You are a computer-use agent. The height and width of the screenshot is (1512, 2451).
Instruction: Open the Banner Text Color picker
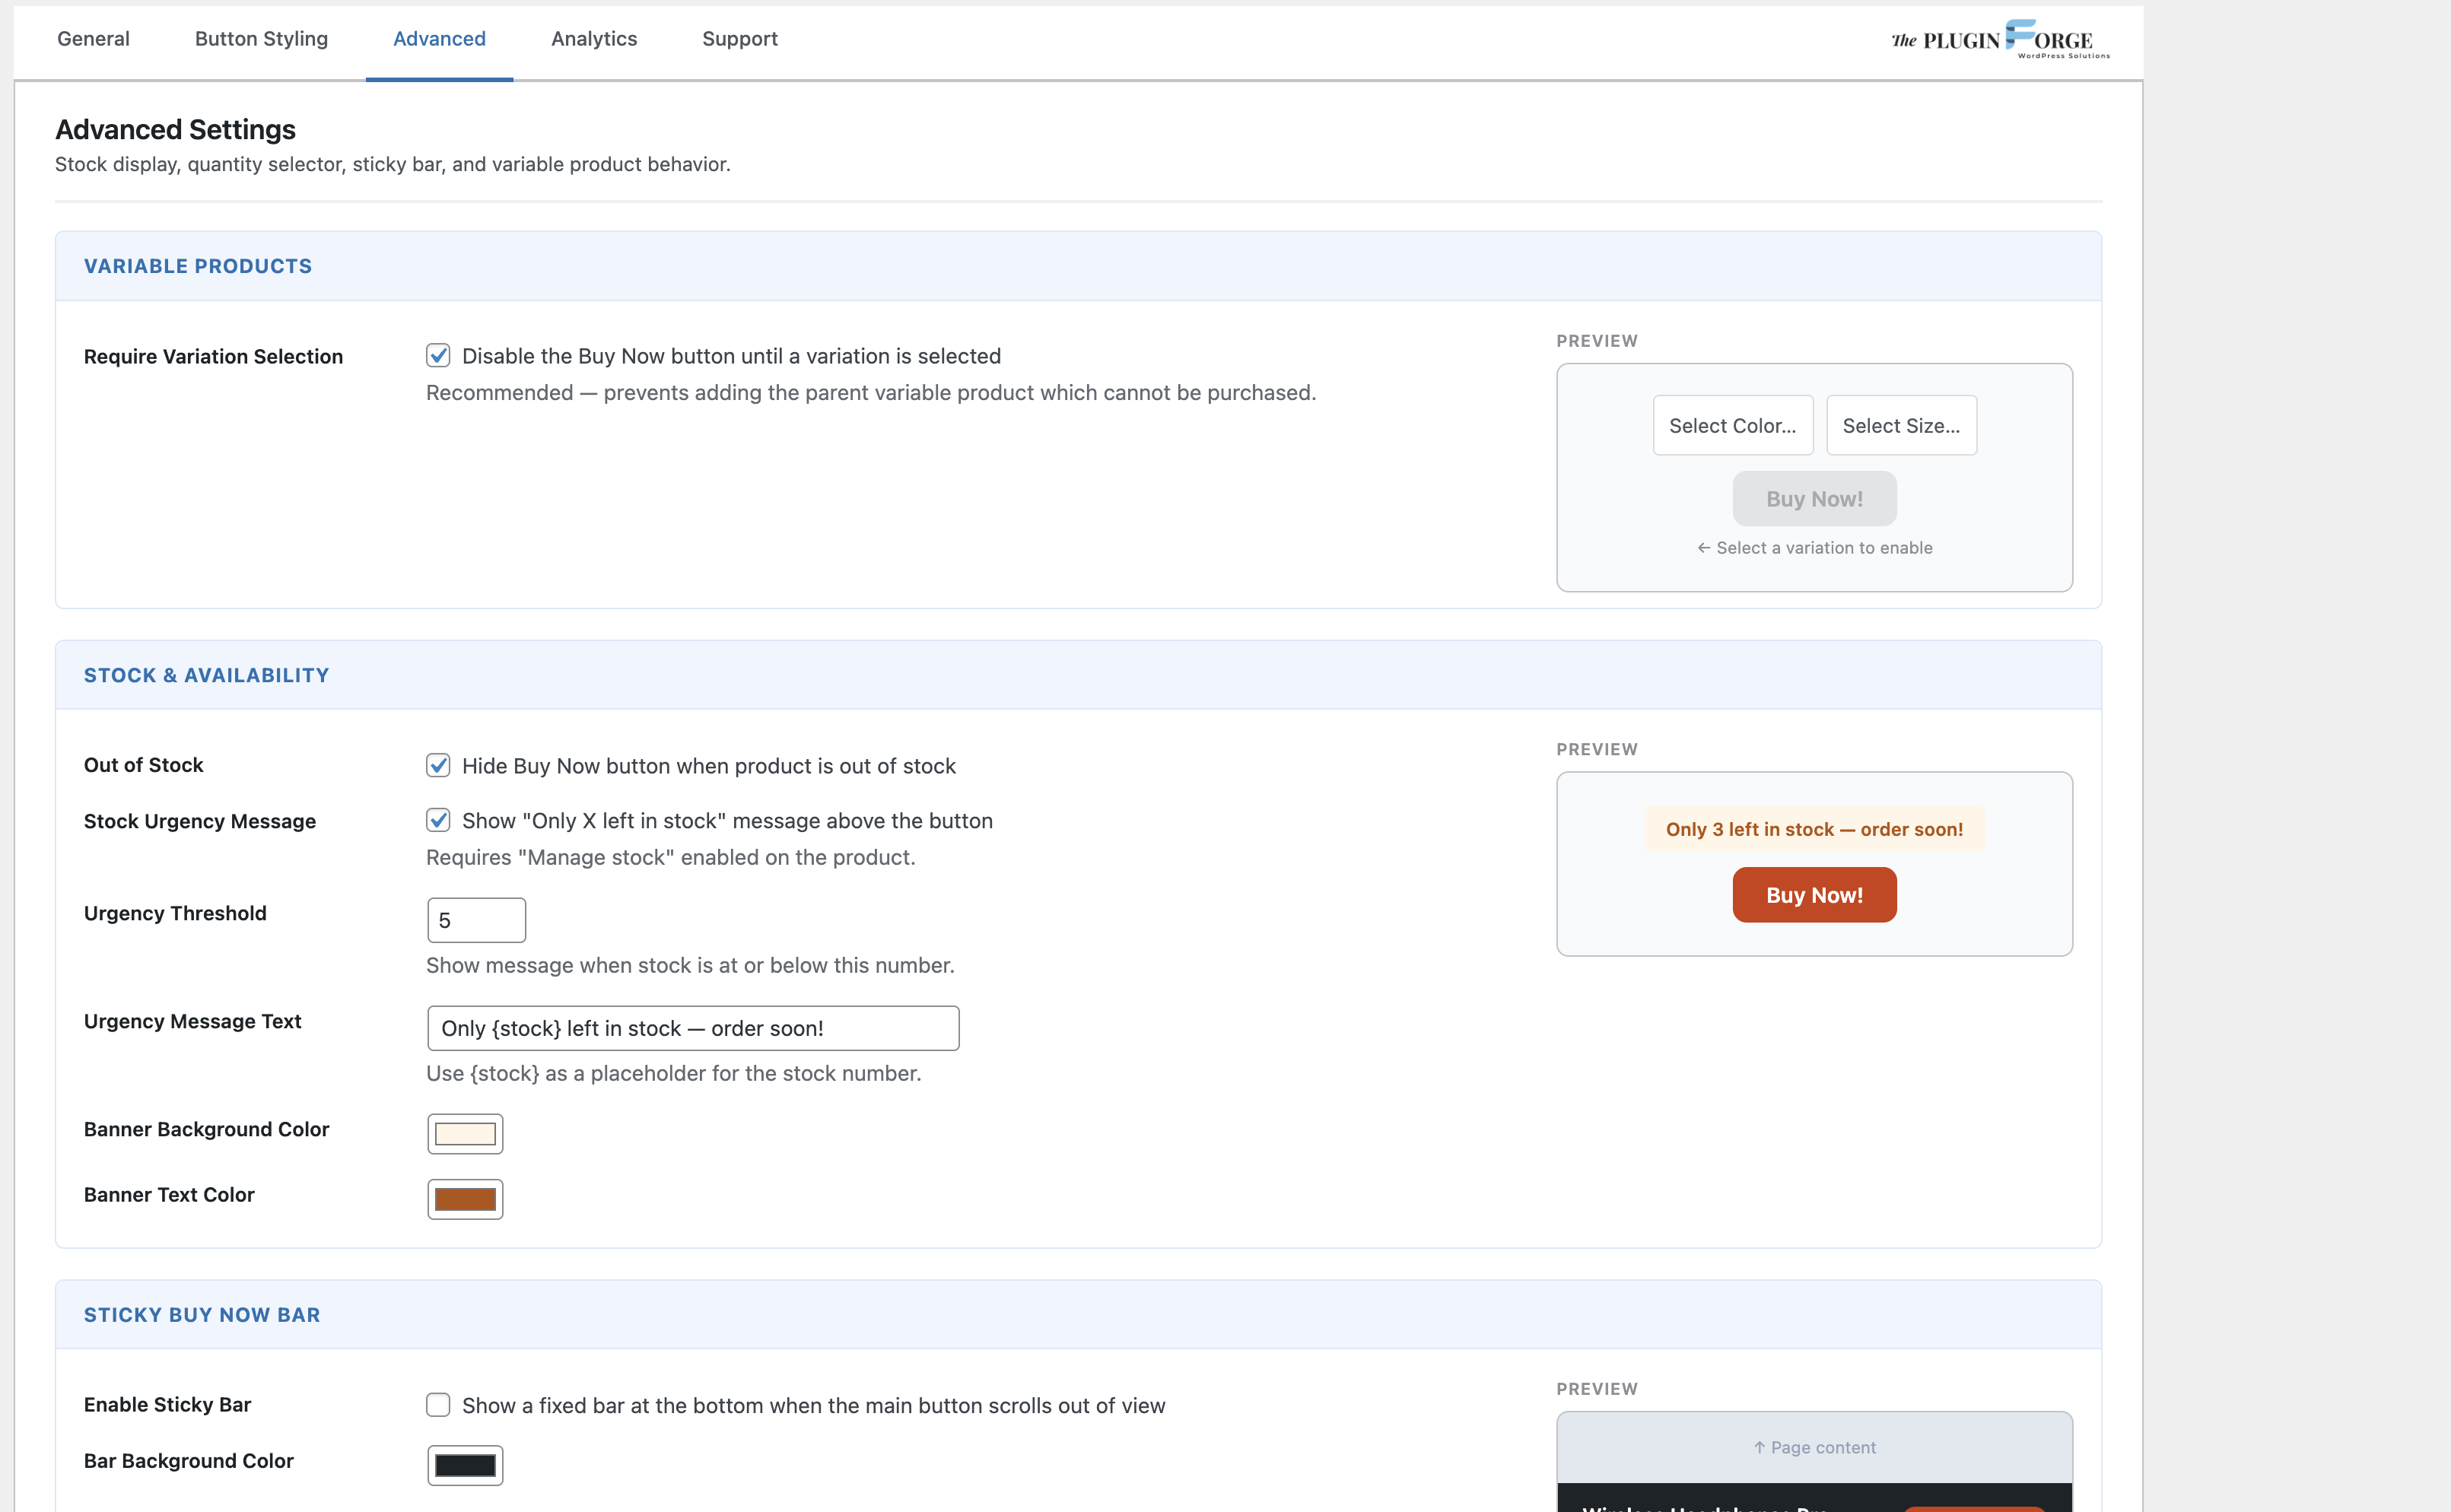point(465,1198)
